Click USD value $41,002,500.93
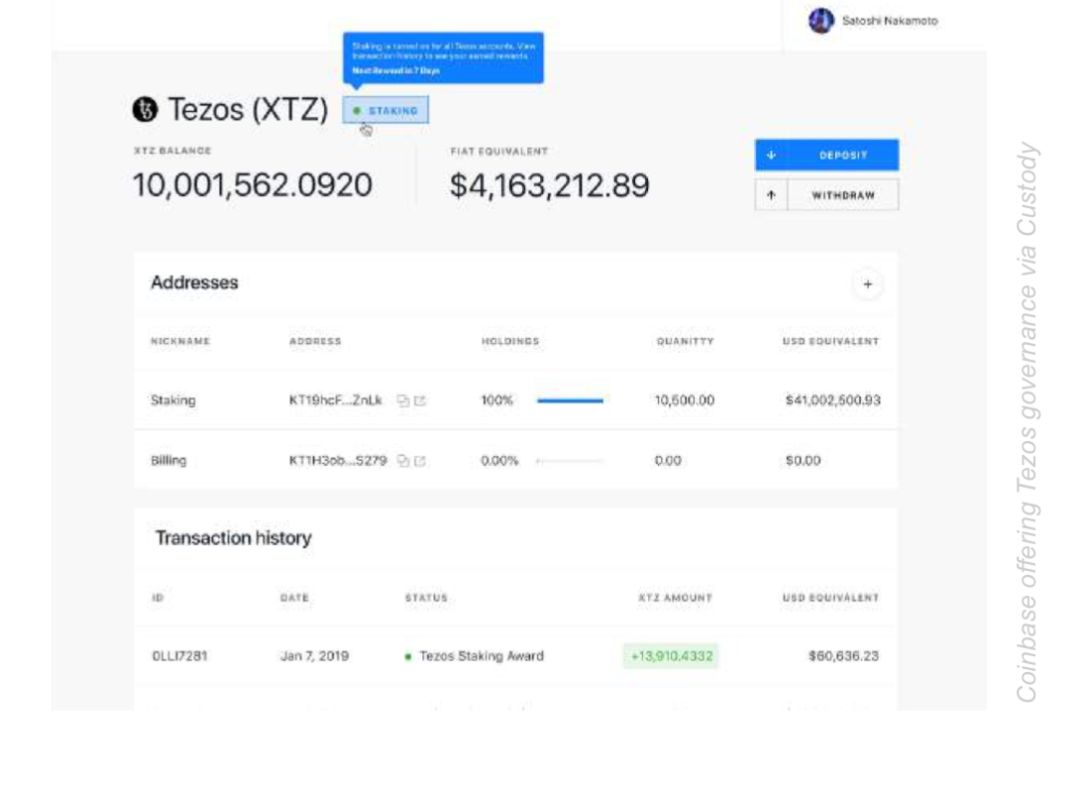The image size is (1080, 789). click(833, 400)
